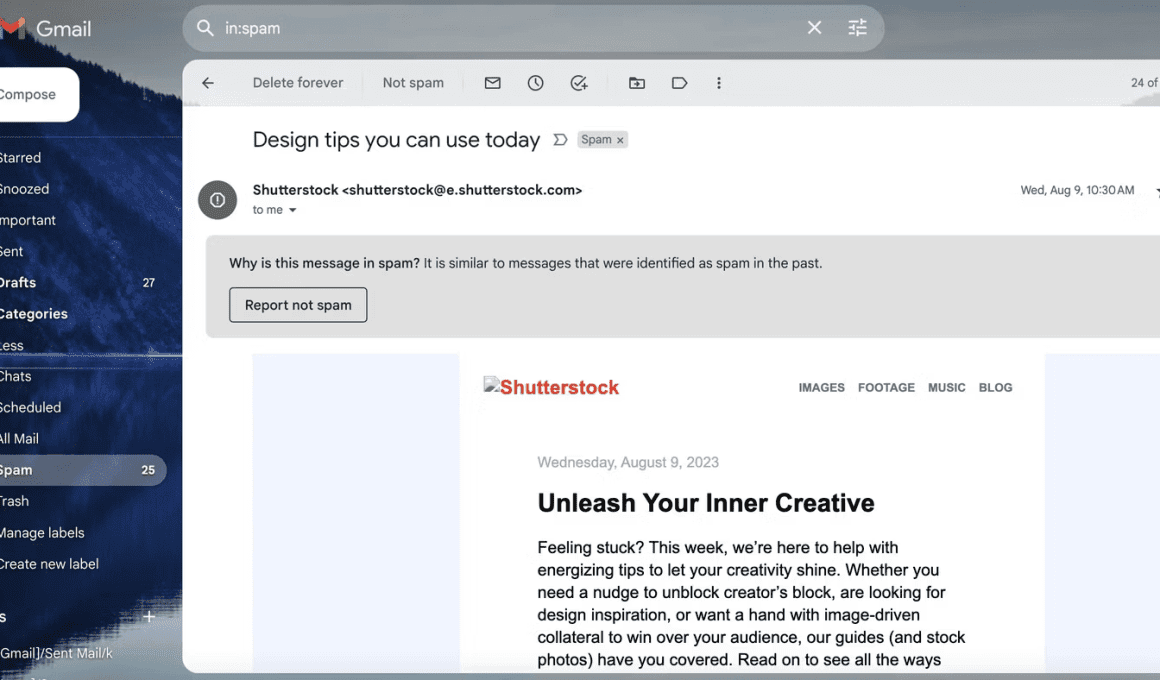The width and height of the screenshot is (1160, 680).
Task: Expand the 'to me' details arrow
Action: point(292,210)
